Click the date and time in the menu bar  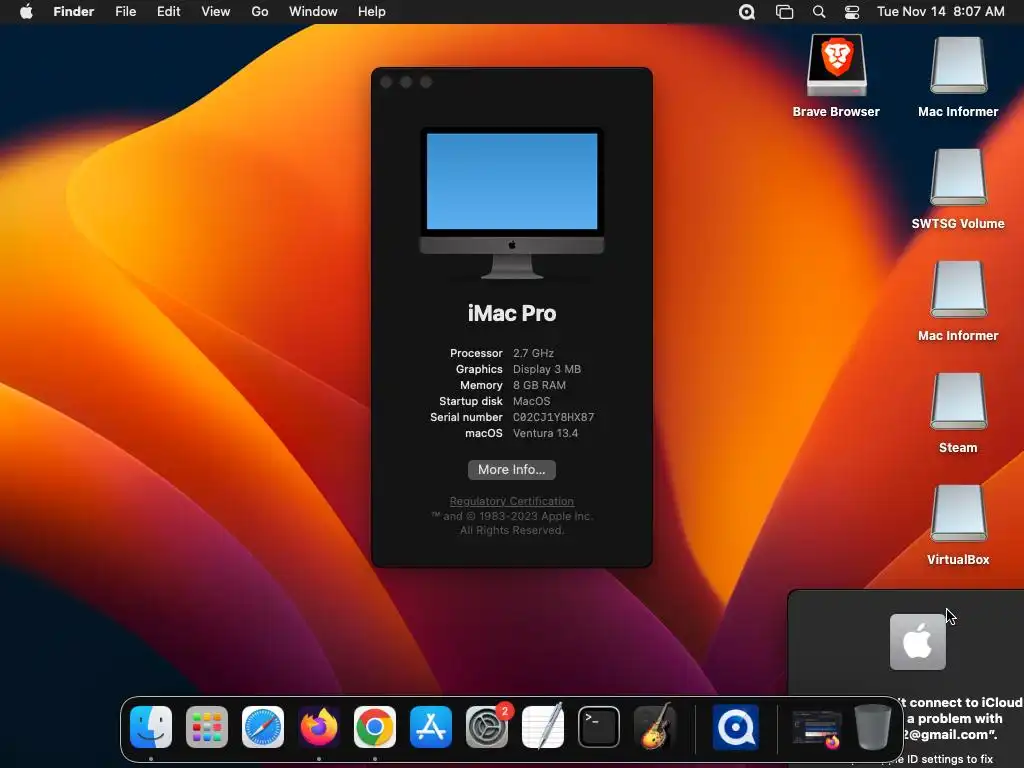[x=940, y=11]
